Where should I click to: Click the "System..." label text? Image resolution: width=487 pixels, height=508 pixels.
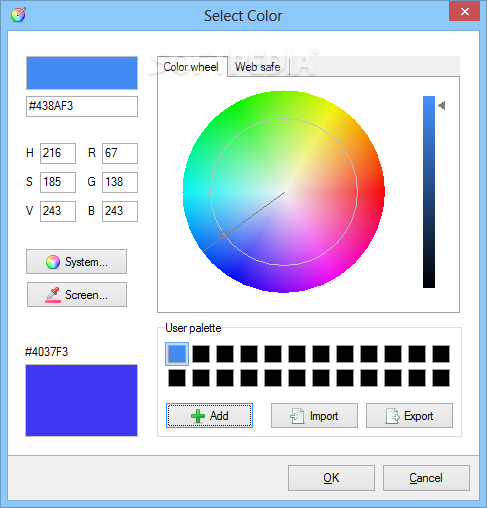click(86, 262)
